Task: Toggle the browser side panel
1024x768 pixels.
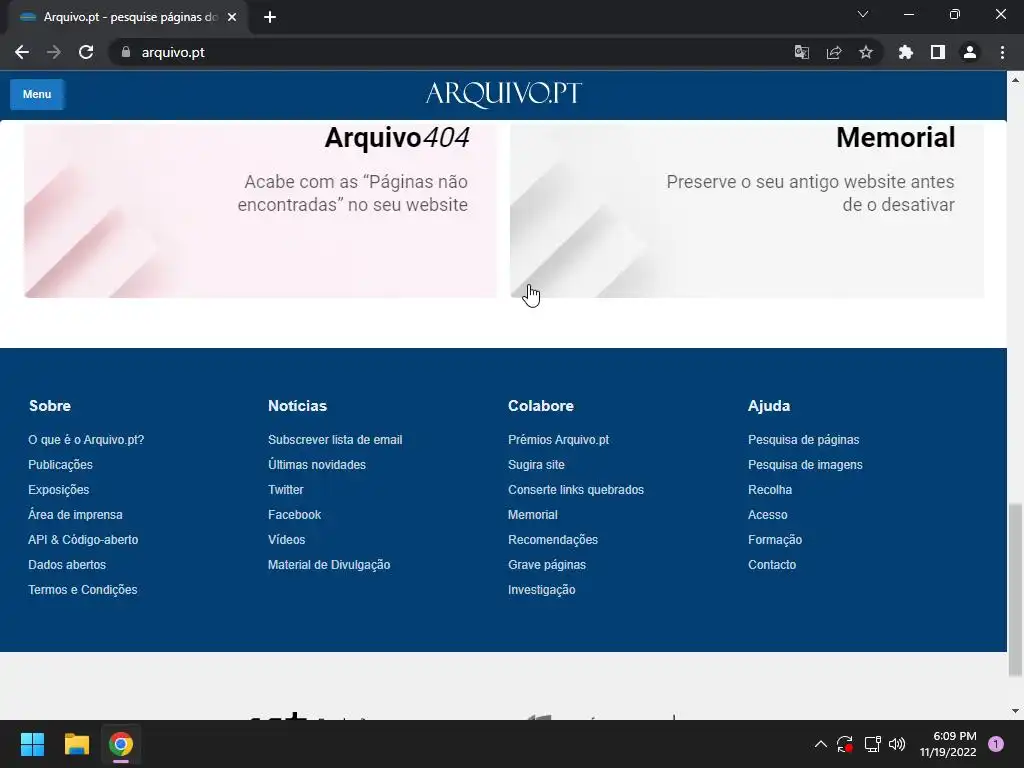Action: (937, 52)
